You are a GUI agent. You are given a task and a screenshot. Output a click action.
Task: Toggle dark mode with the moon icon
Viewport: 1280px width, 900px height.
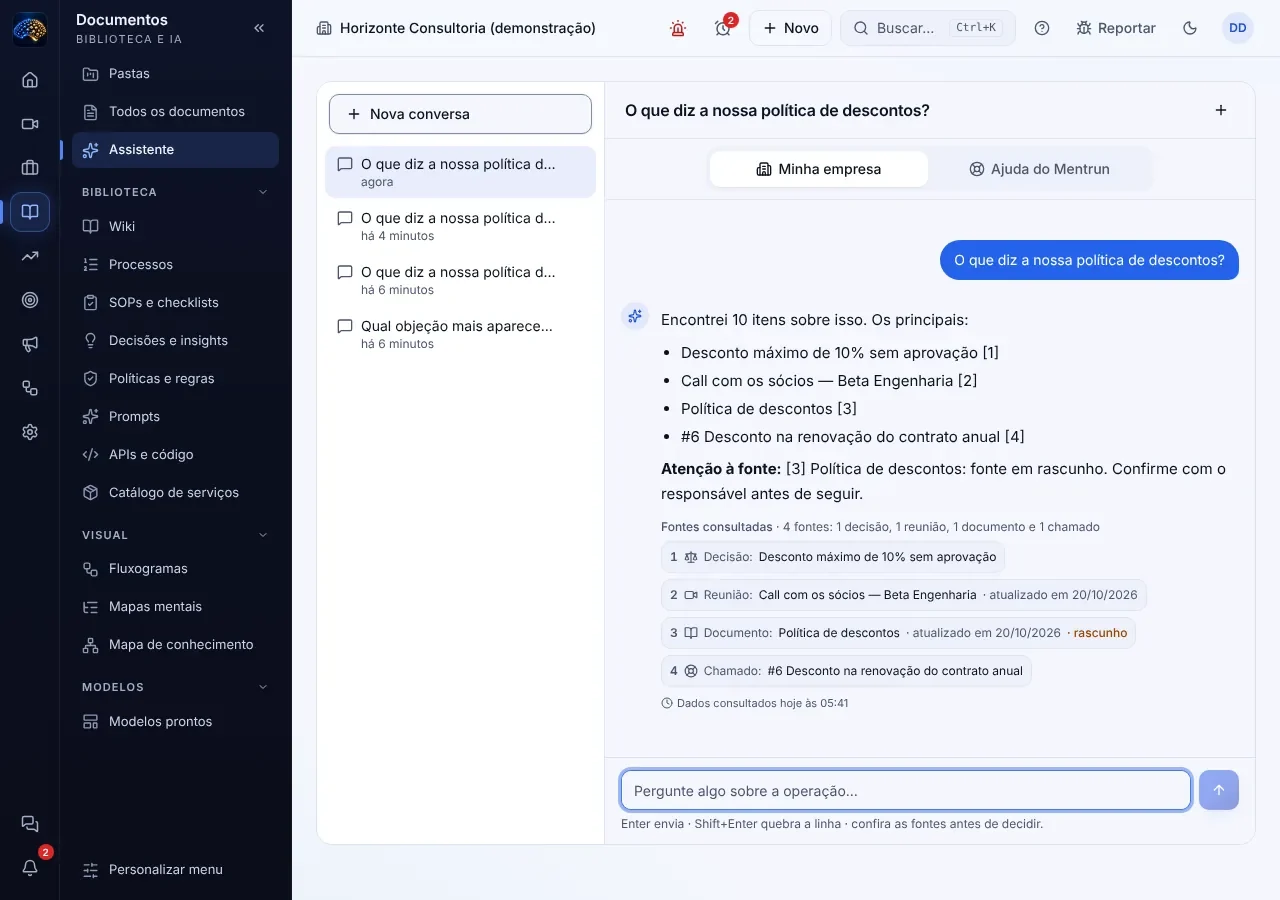1190,28
